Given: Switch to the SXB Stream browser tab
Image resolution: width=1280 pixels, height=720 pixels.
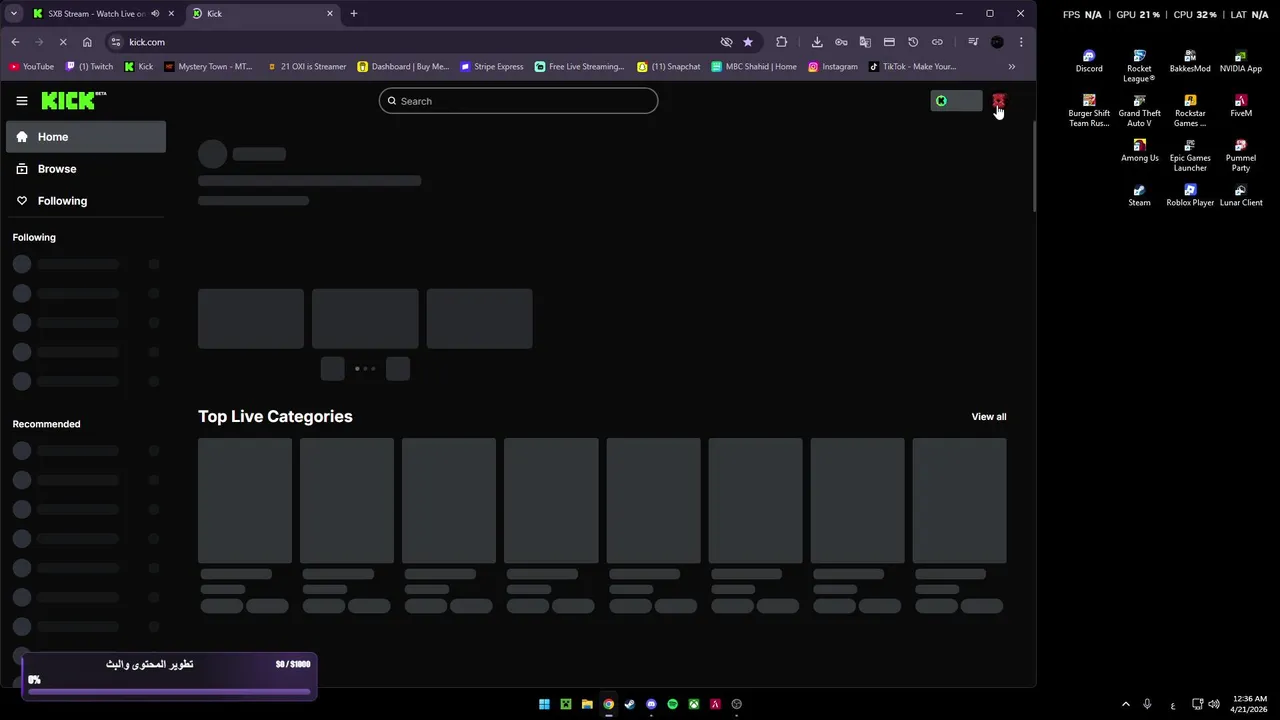Looking at the screenshot, I should (96, 14).
